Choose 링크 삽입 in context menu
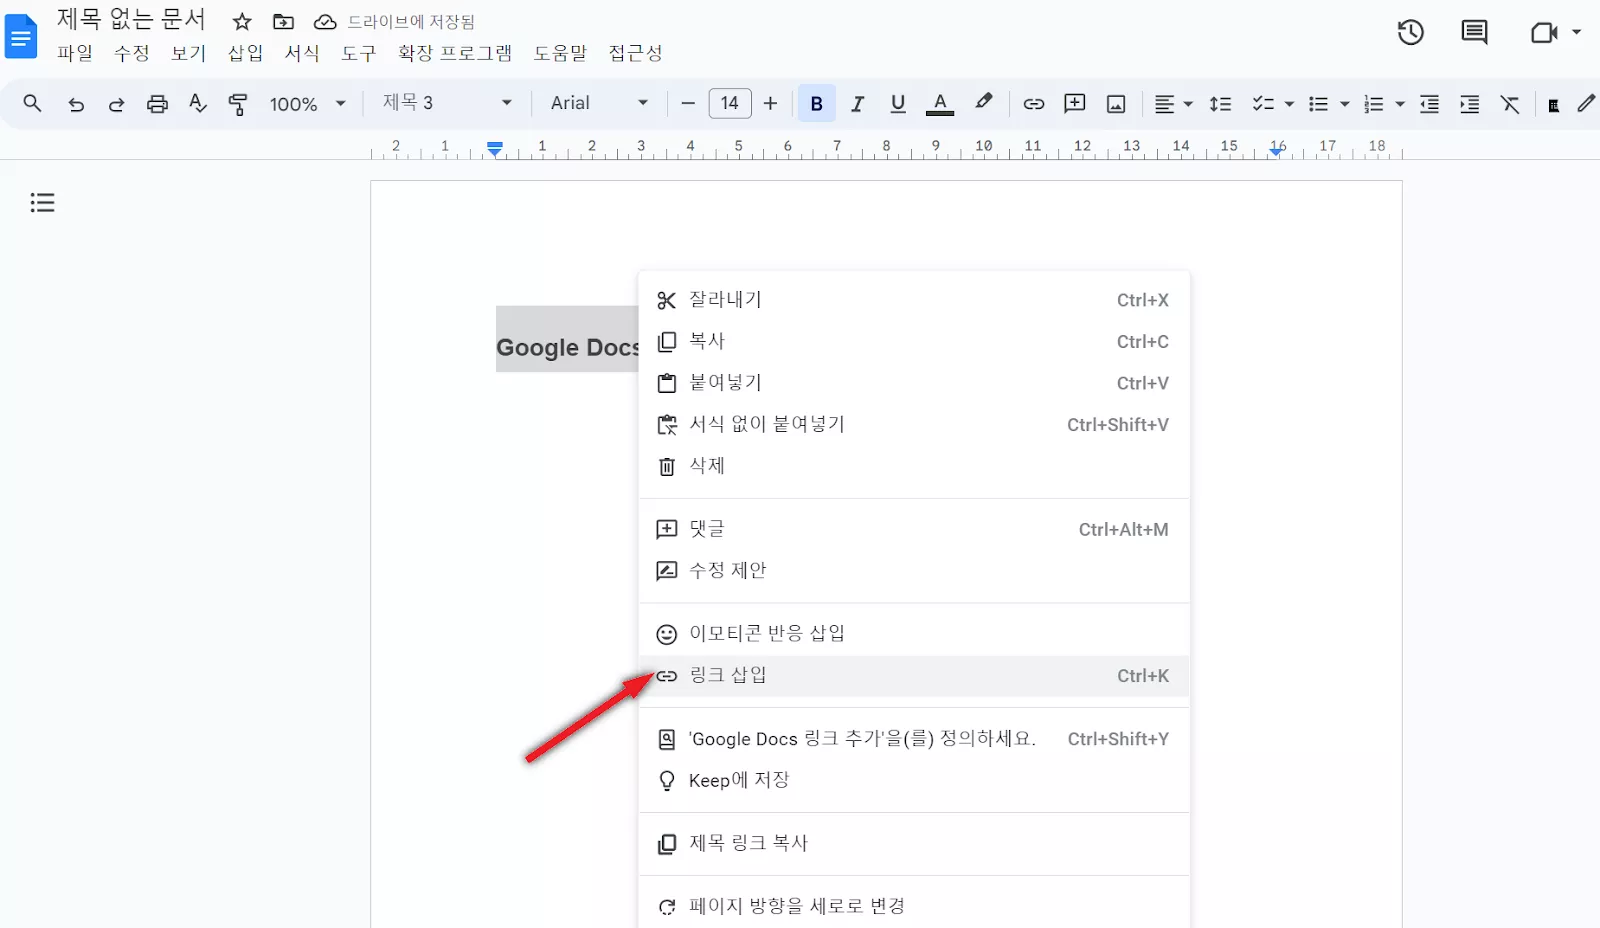 point(914,676)
